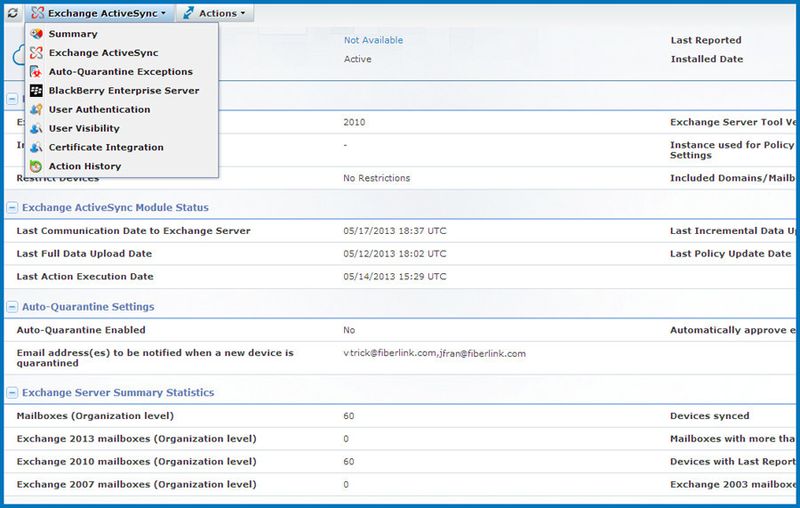800x508 pixels.
Task: Click the Action History clock icon
Action: point(36,166)
